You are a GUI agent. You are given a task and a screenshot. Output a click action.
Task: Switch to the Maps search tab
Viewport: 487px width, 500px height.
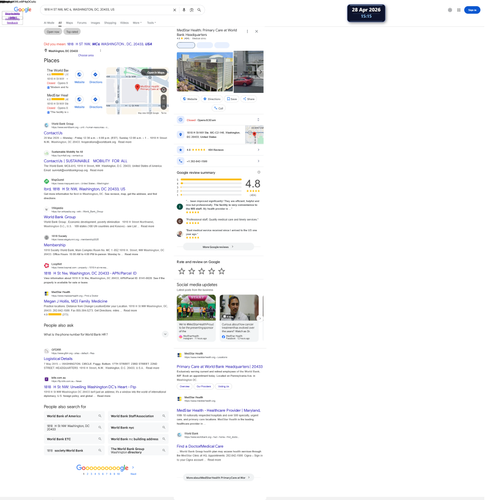(x=70, y=23)
